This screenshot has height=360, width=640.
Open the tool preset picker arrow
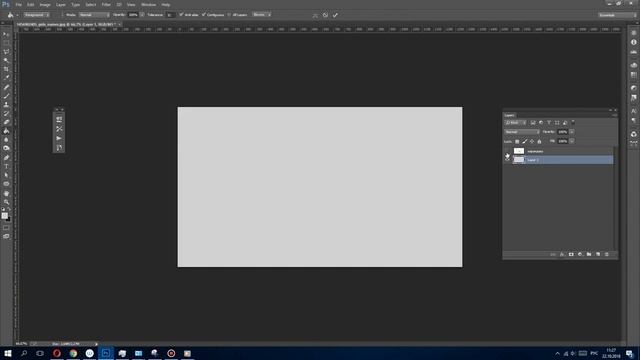tap(18, 15)
